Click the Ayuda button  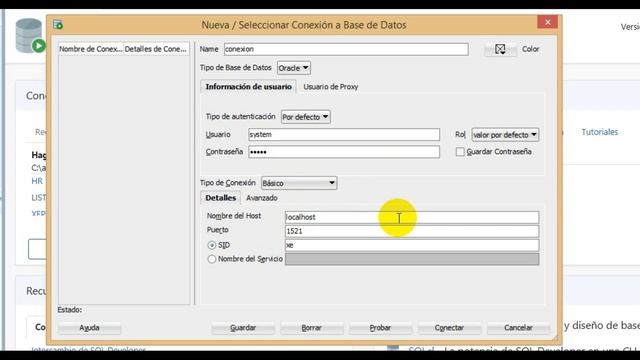(x=89, y=328)
